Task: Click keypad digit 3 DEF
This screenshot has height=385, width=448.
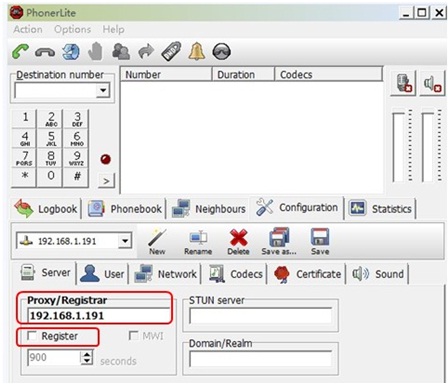Action: (77, 119)
